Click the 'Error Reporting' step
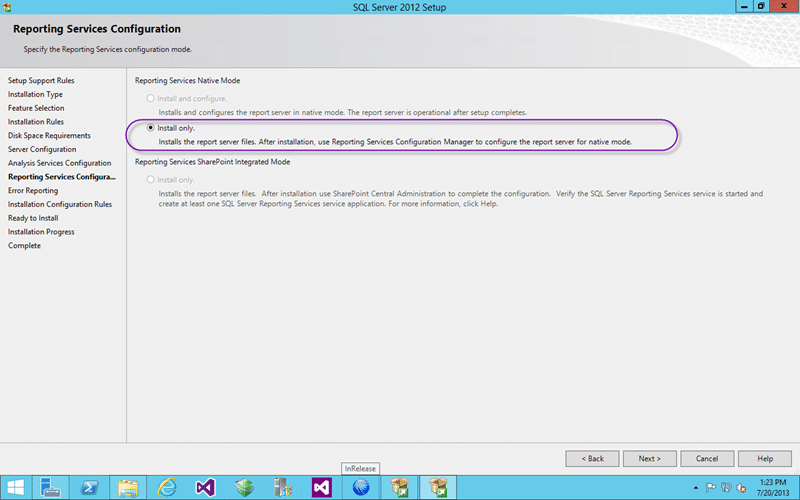 [x=33, y=191]
